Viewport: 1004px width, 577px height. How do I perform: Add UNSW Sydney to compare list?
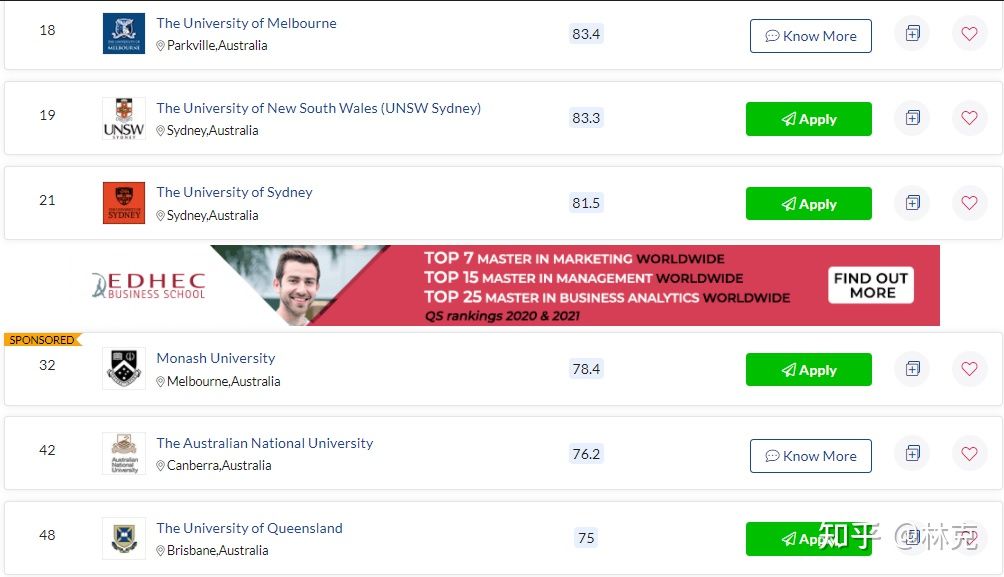click(912, 118)
